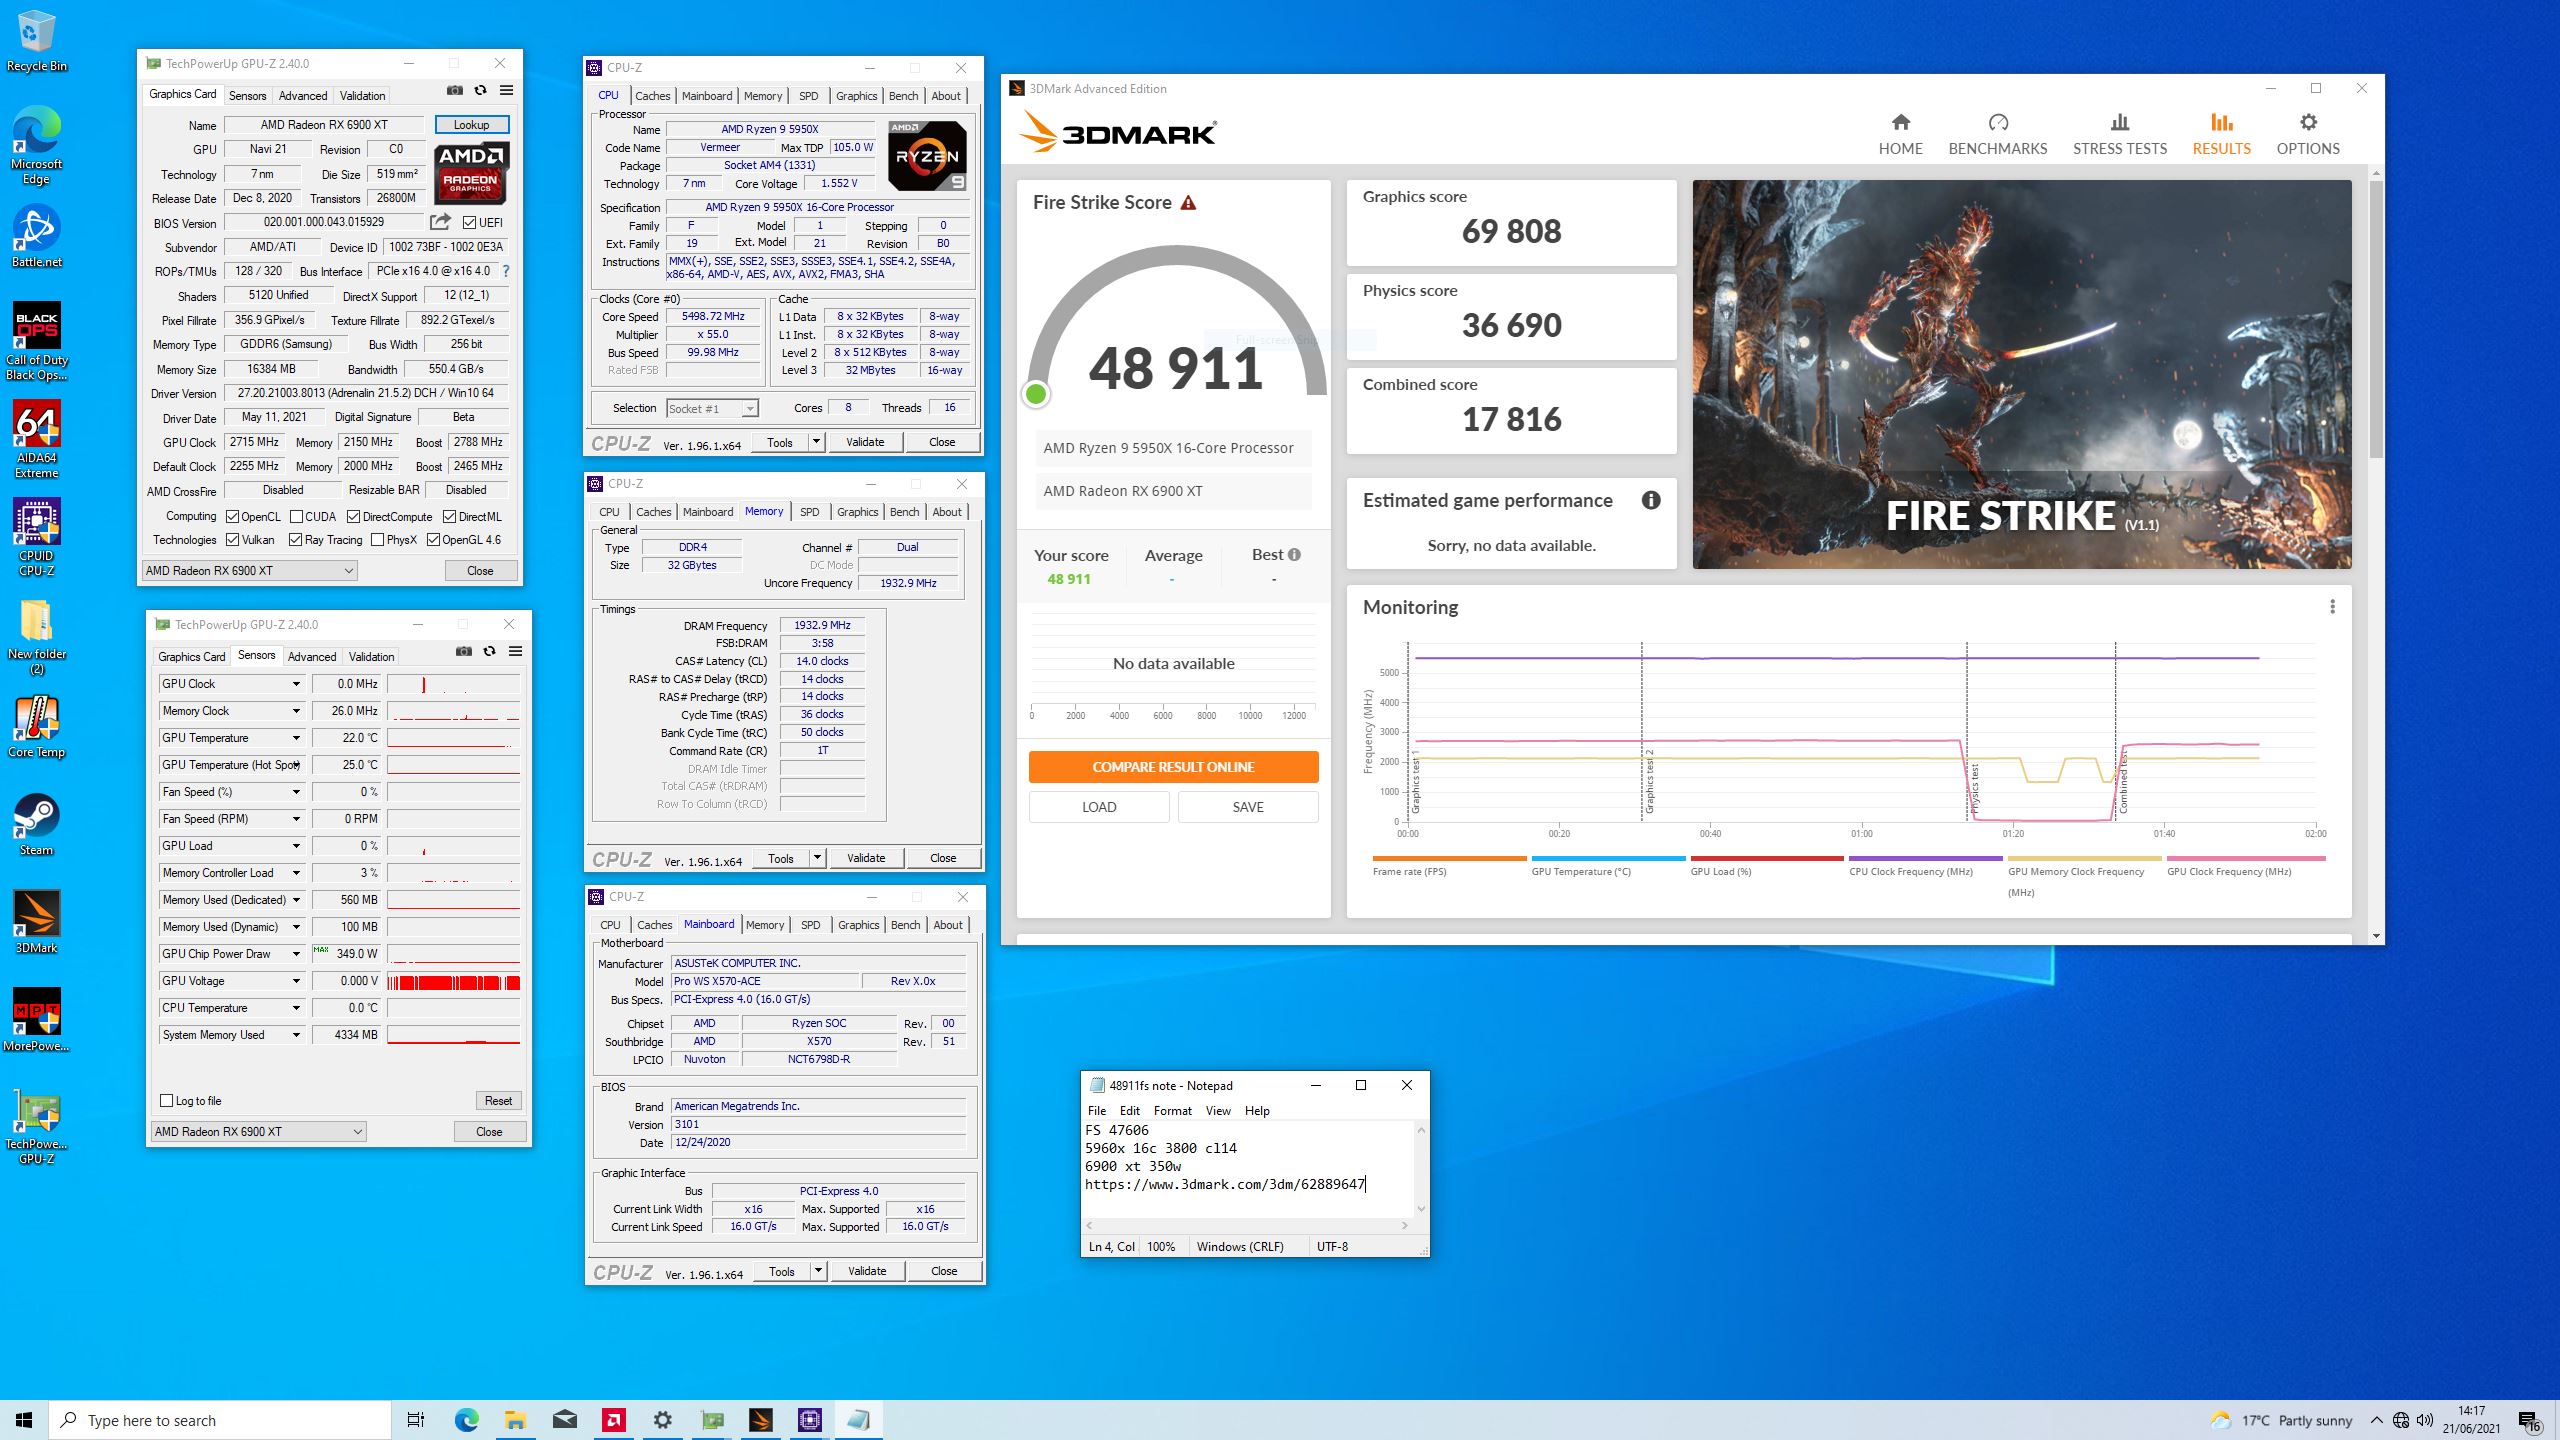Open Bench tab in CPU-Z Mainboard window
2560x1440 pixels.
[906, 925]
